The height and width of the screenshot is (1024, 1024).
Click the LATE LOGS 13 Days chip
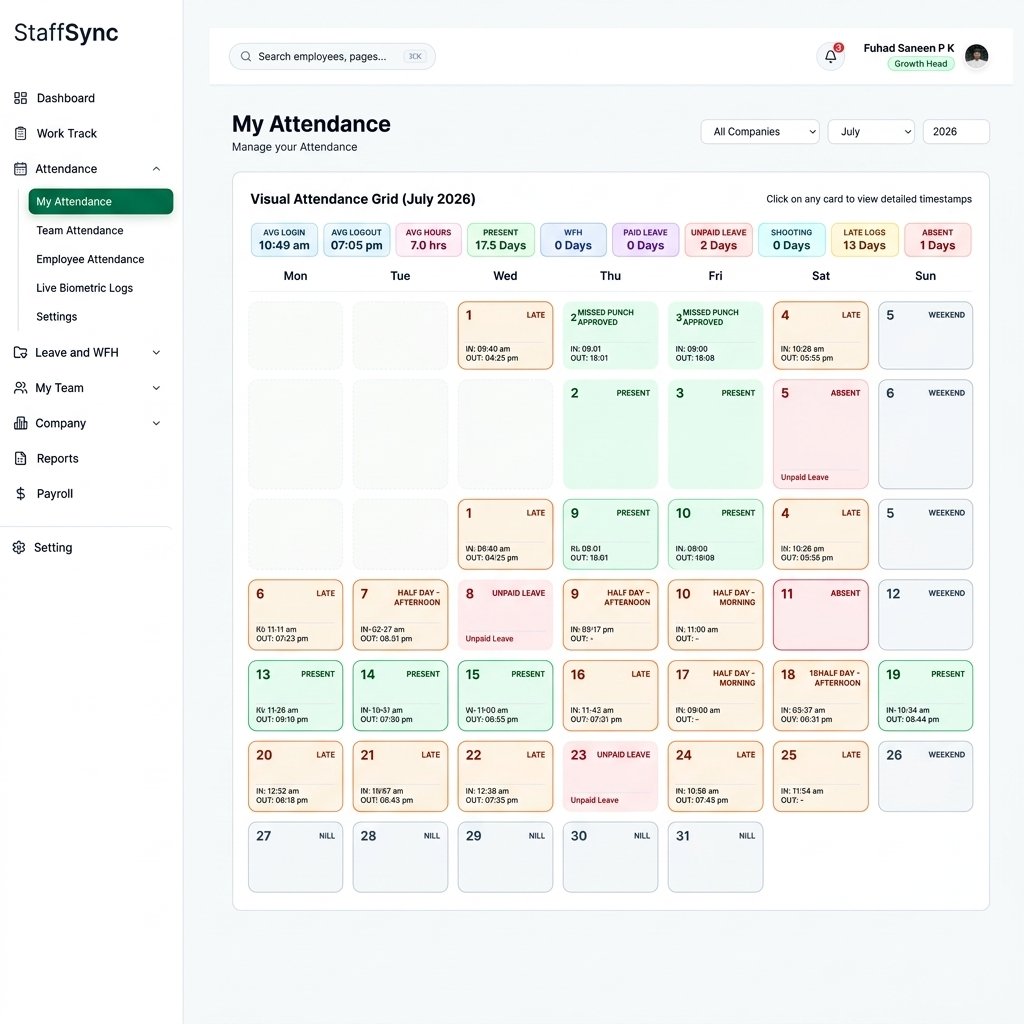pos(865,240)
